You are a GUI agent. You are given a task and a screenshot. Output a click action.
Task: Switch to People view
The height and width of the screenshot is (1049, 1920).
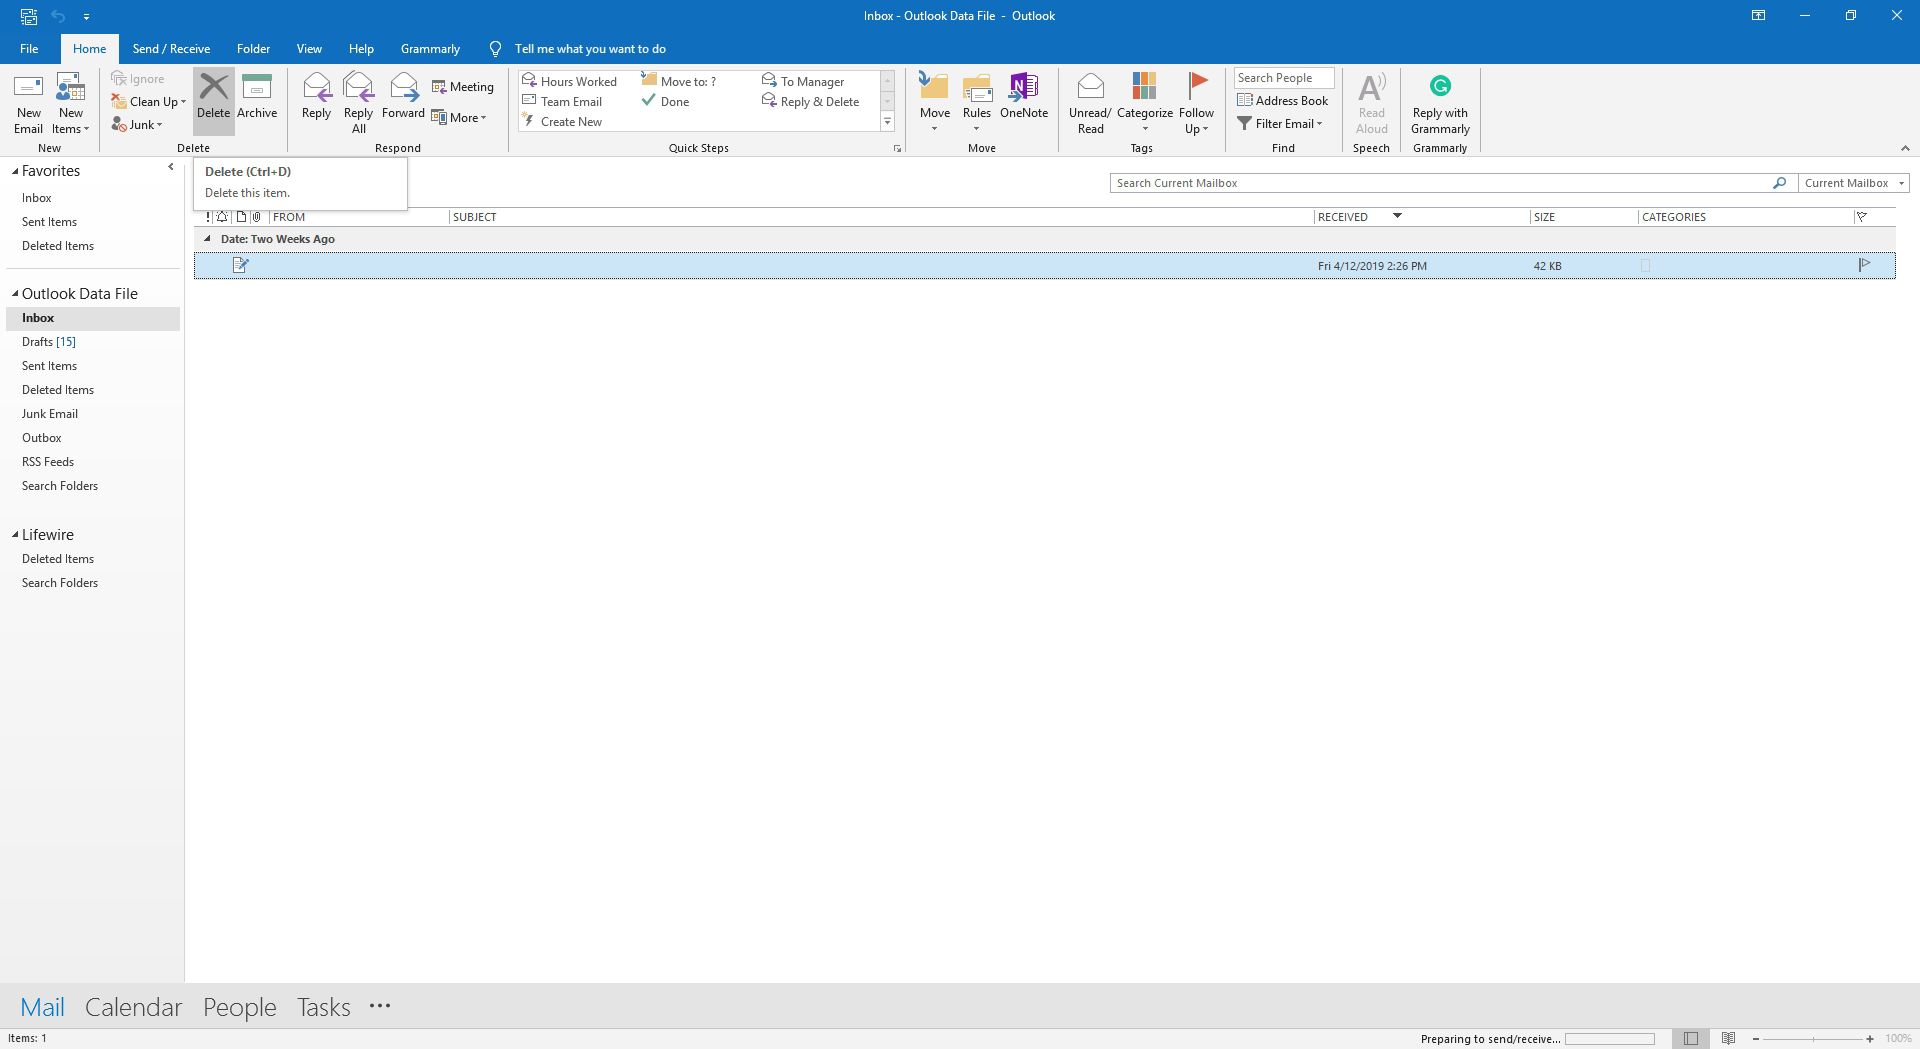click(239, 1007)
